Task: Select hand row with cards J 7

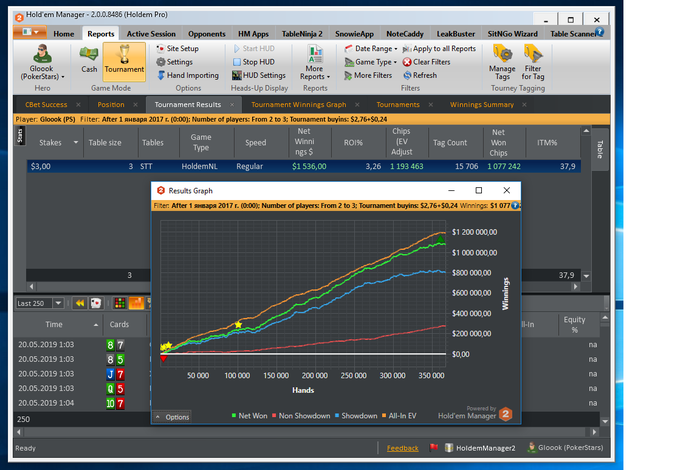Action: pos(83,374)
